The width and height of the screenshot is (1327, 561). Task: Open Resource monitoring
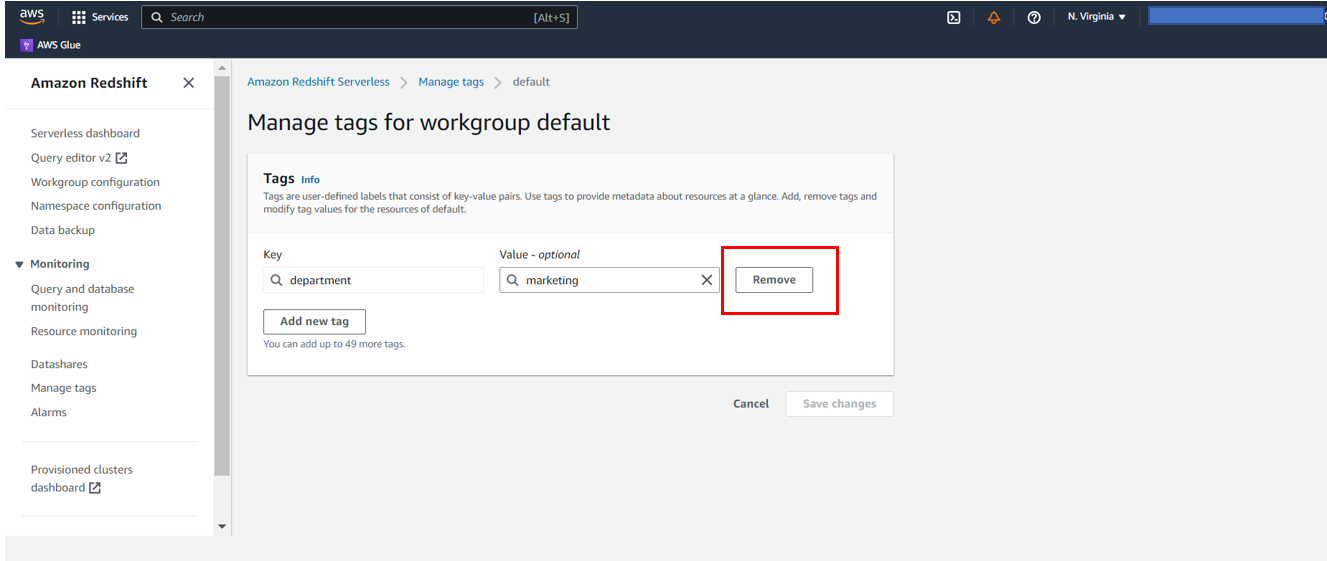pyautogui.click(x=84, y=331)
